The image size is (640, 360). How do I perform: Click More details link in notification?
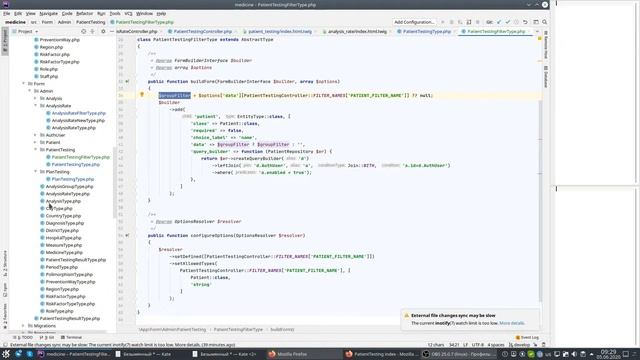click(x=512, y=323)
